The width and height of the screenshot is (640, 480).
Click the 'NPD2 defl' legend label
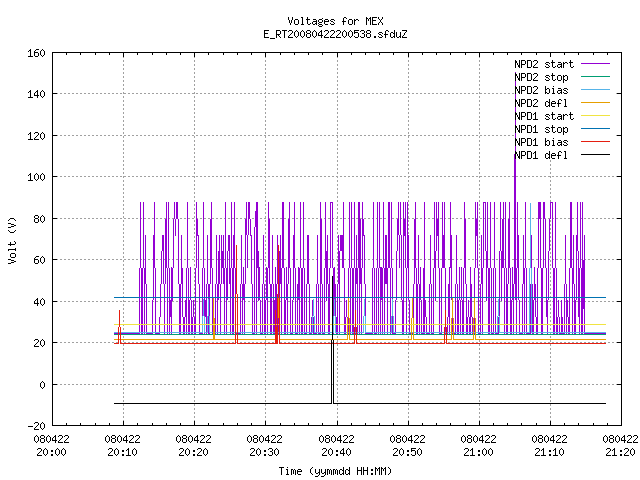pyautogui.click(x=541, y=103)
